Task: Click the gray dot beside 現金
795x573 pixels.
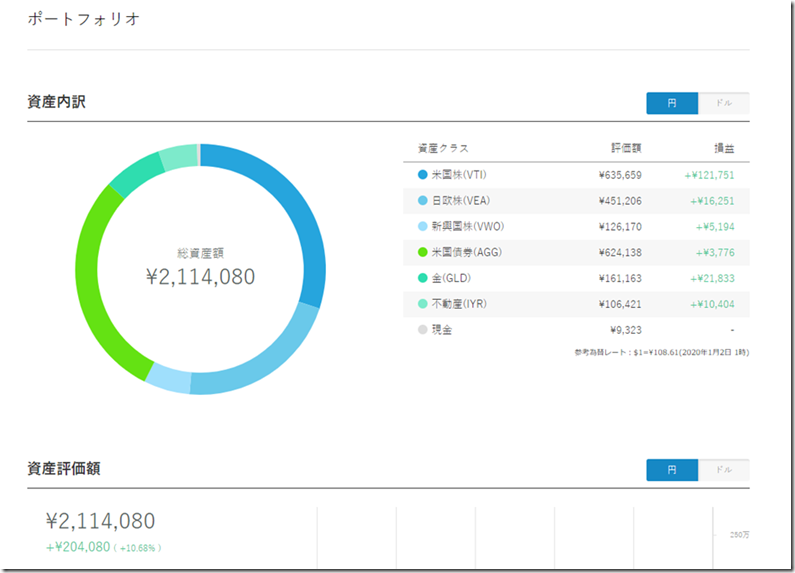Action: click(422, 329)
